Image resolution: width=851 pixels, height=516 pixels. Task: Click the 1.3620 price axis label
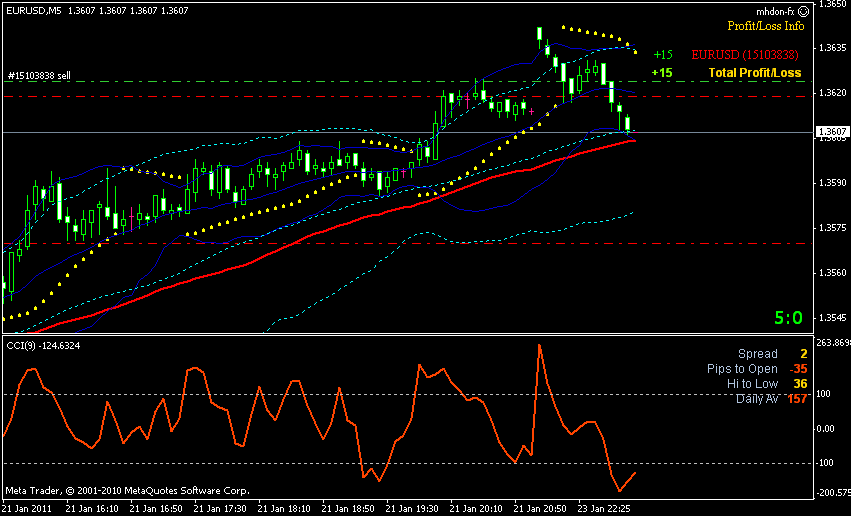(833, 93)
